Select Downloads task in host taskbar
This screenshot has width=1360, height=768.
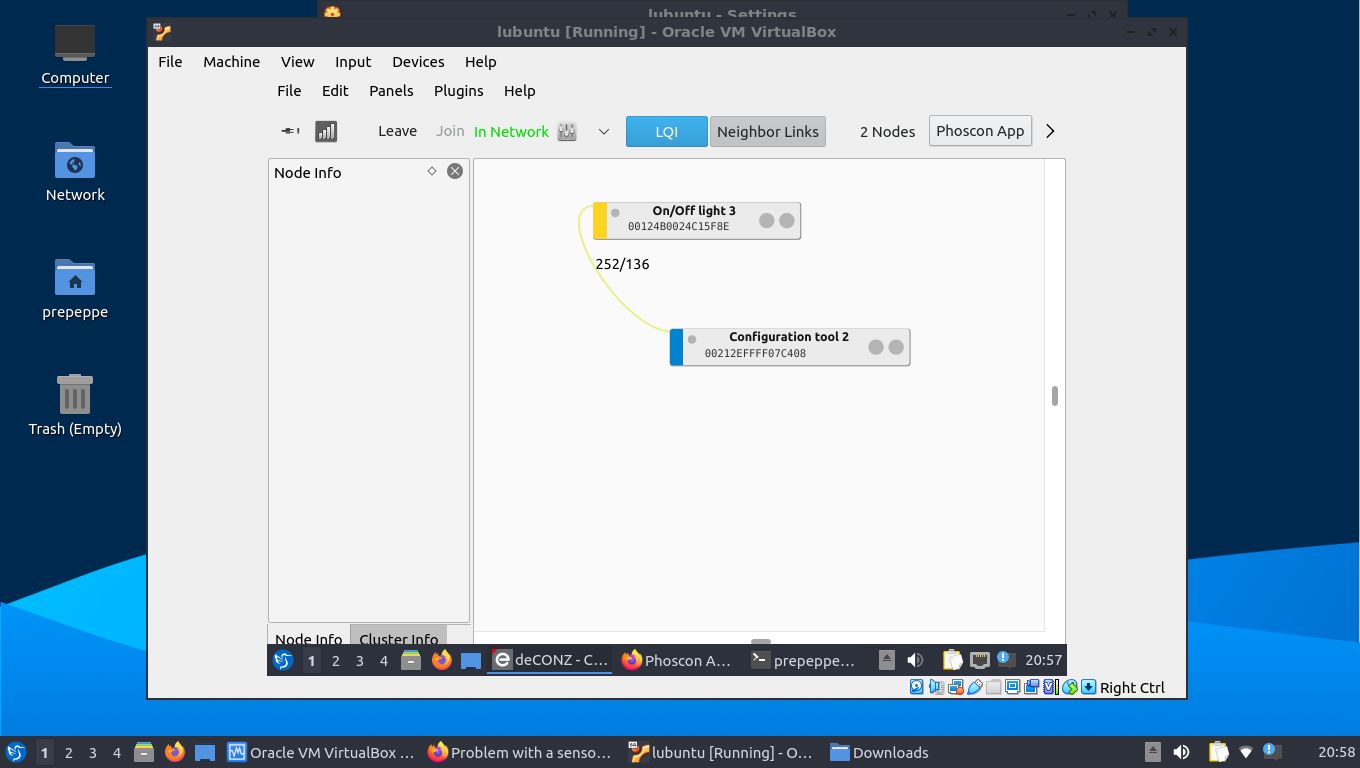click(x=879, y=752)
